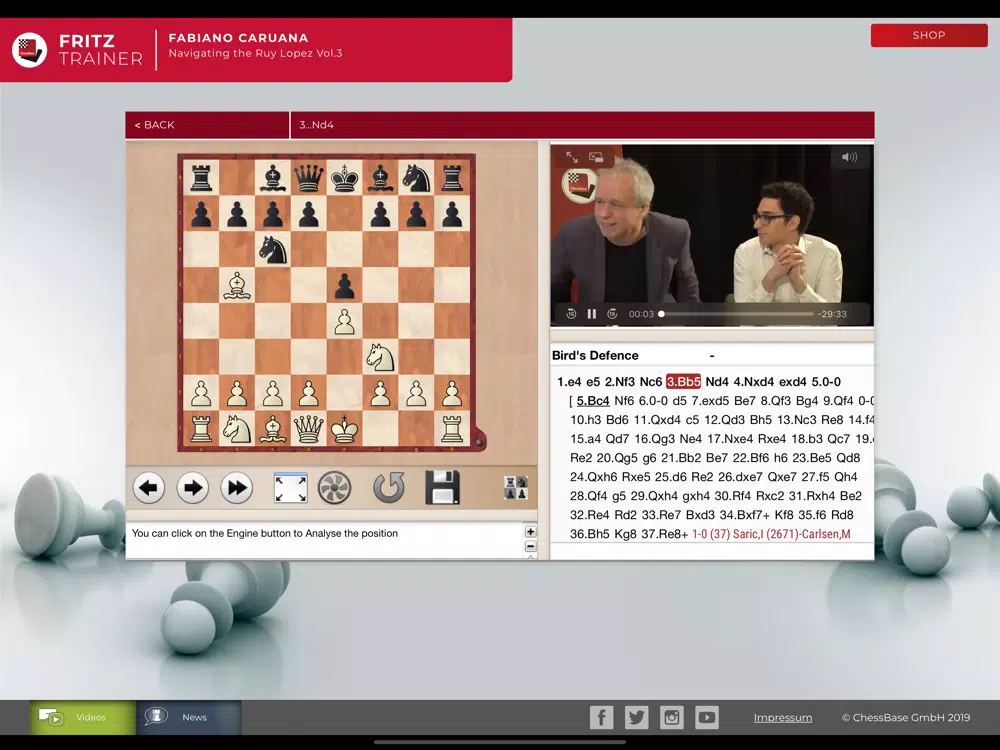Increase notation text with plus button
Viewport: 1000px width, 750px height.
(531, 532)
